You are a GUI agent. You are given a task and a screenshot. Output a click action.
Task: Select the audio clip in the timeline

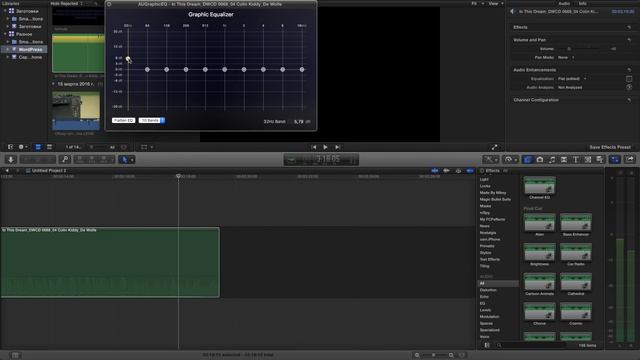click(110, 262)
